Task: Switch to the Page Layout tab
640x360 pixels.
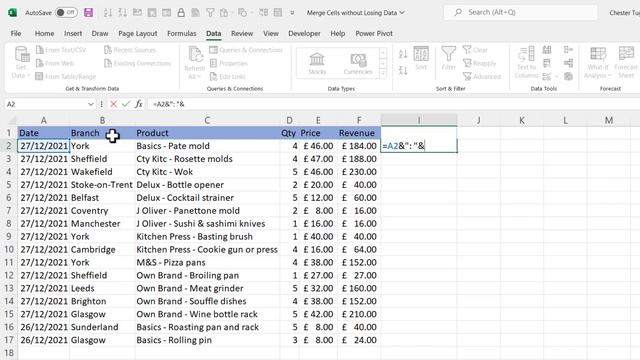Action: [x=138, y=33]
